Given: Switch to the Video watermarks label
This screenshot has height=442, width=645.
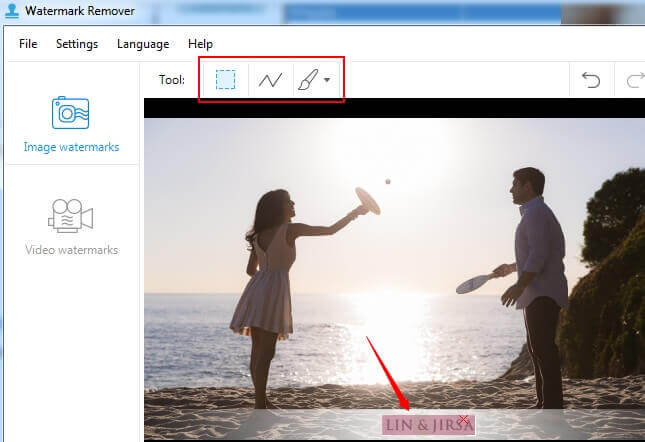Looking at the screenshot, I should pyautogui.click(x=71, y=249).
